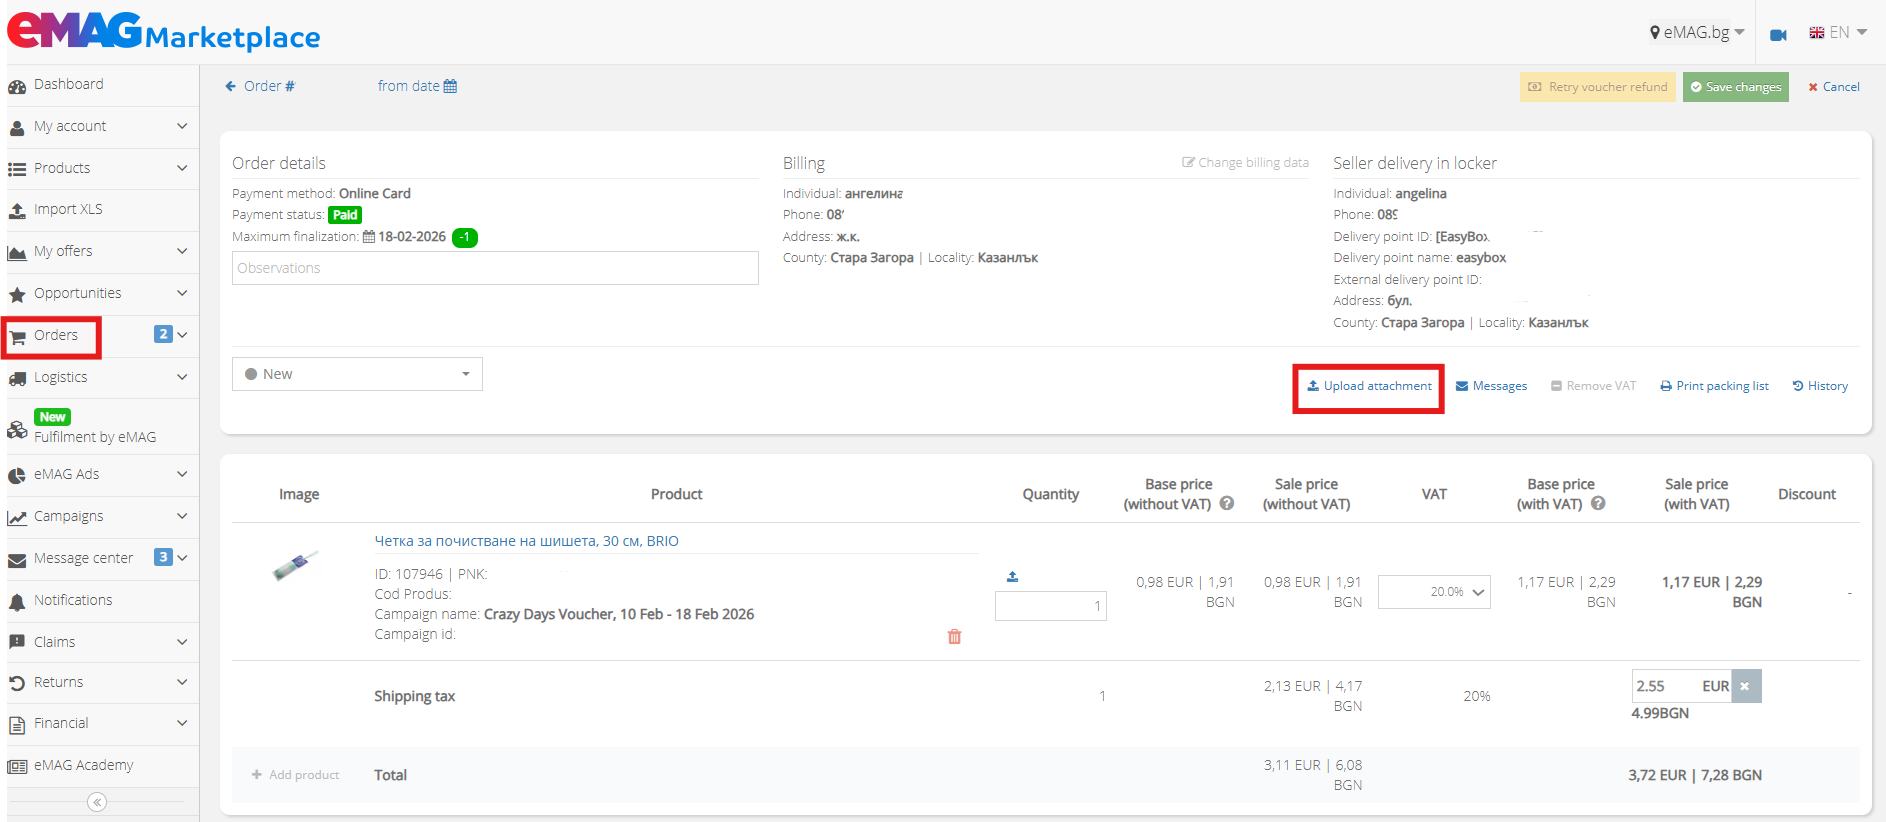Click the eMAG Academy newspaper icon

17,767
